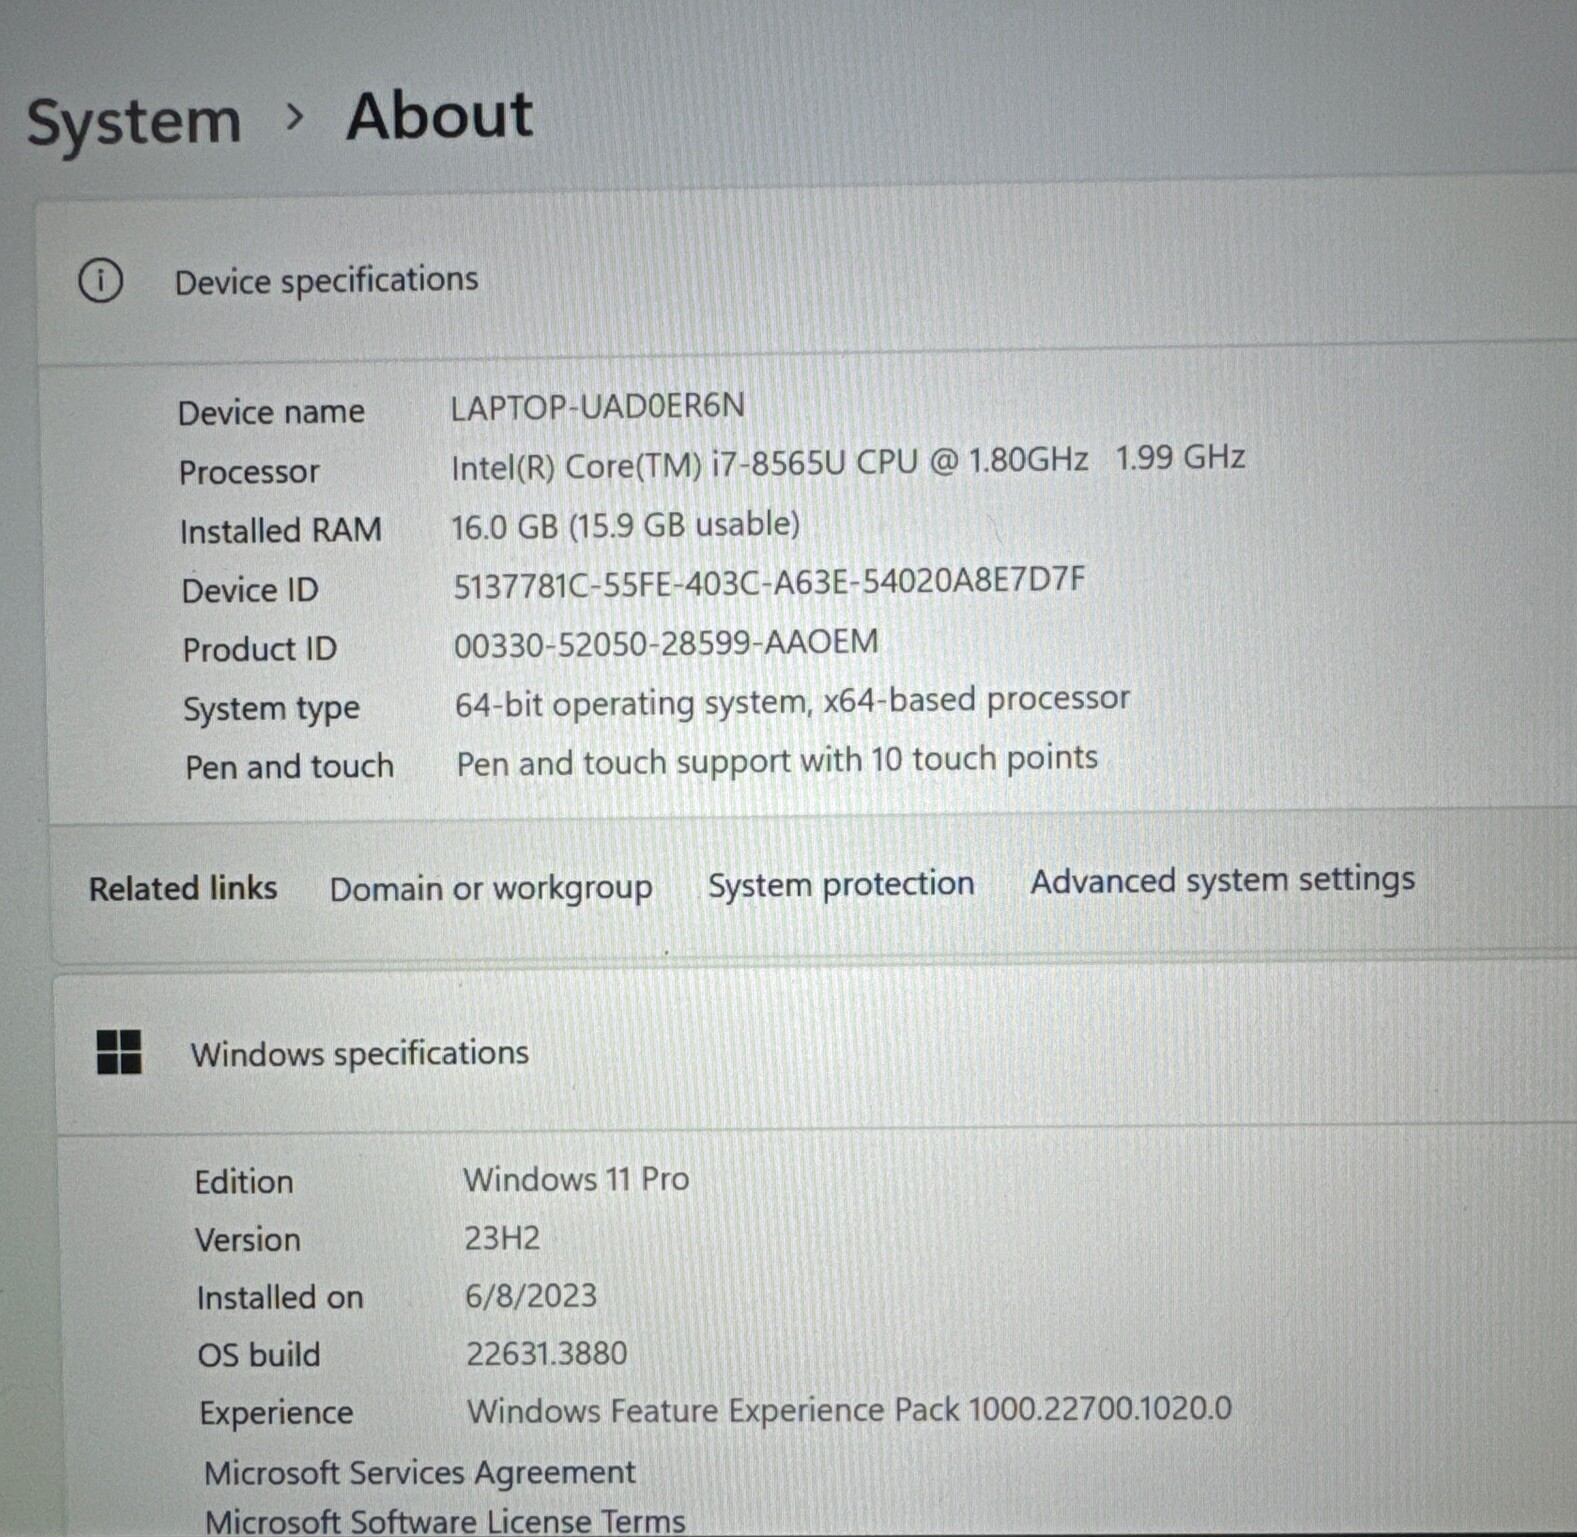Open Advanced system settings link
The image size is (1577, 1537).
click(x=1222, y=880)
